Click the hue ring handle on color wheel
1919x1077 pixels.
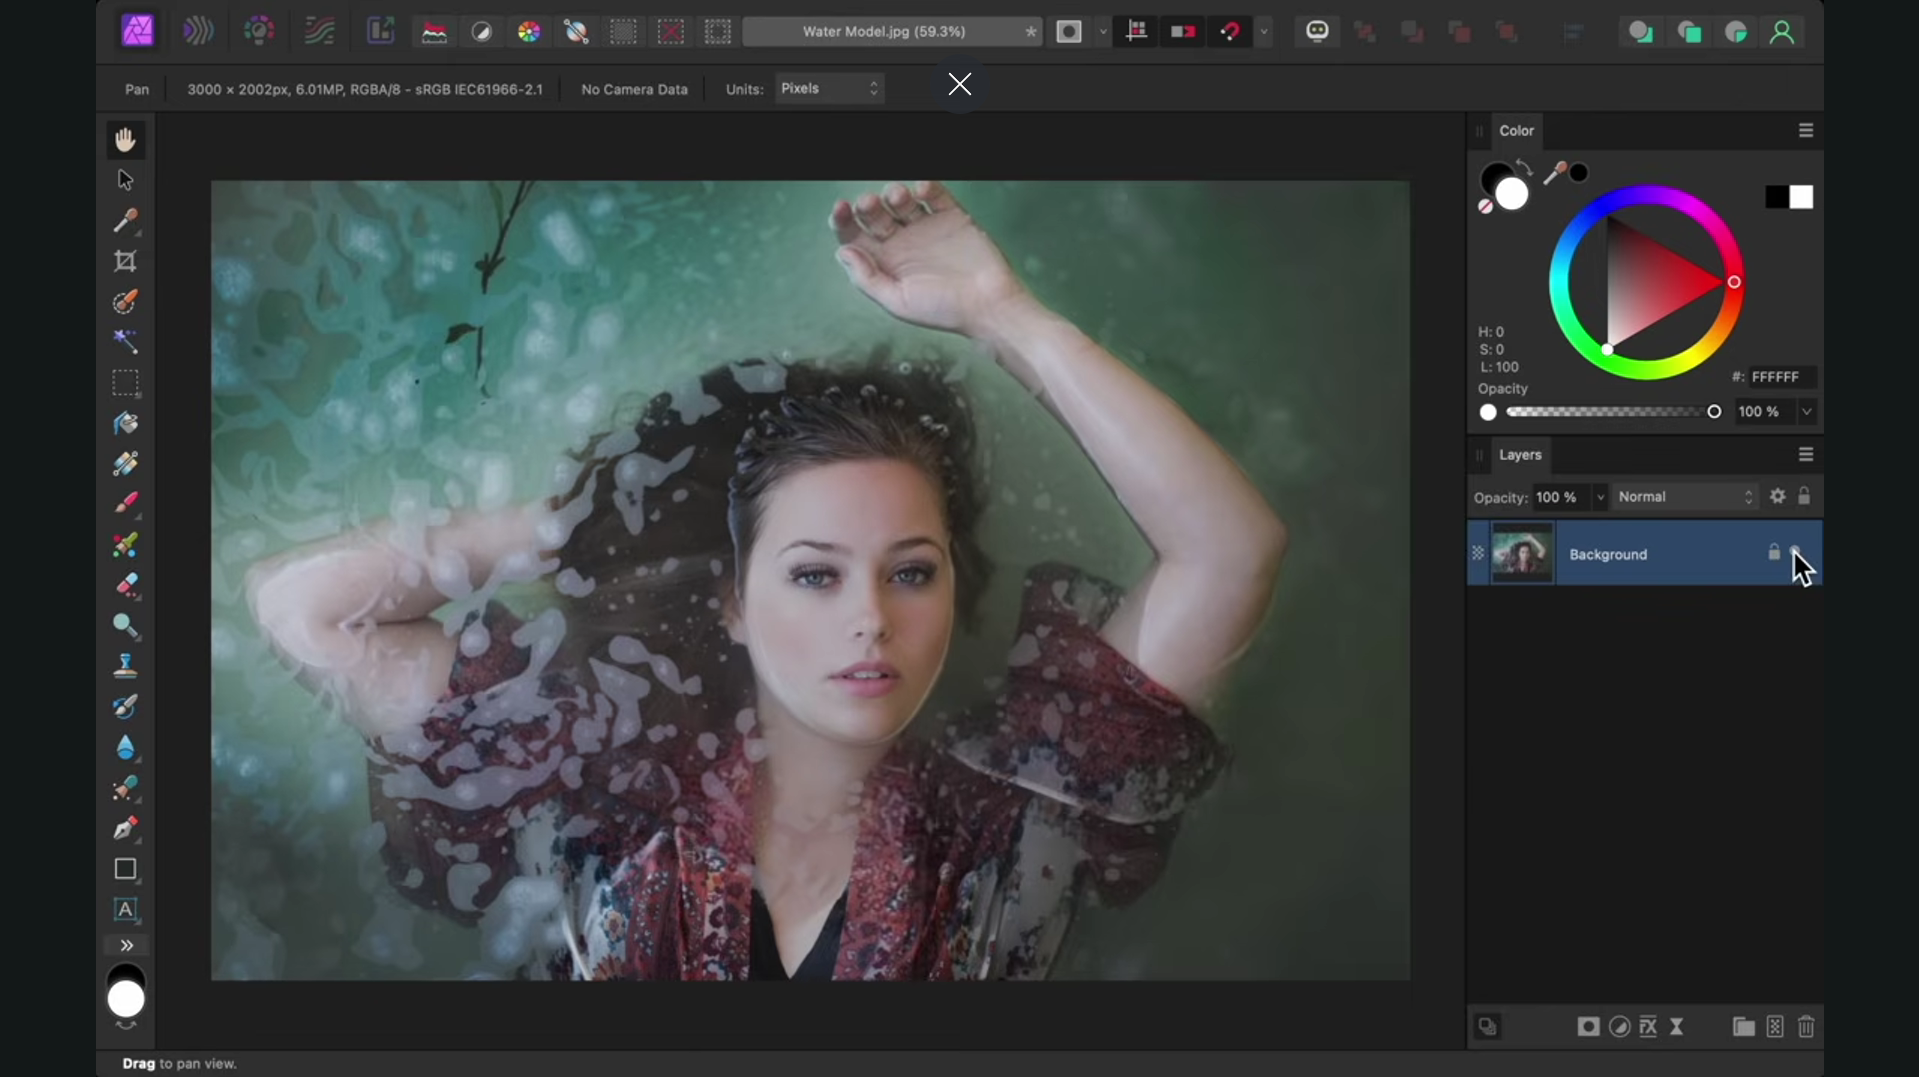[x=1734, y=282]
